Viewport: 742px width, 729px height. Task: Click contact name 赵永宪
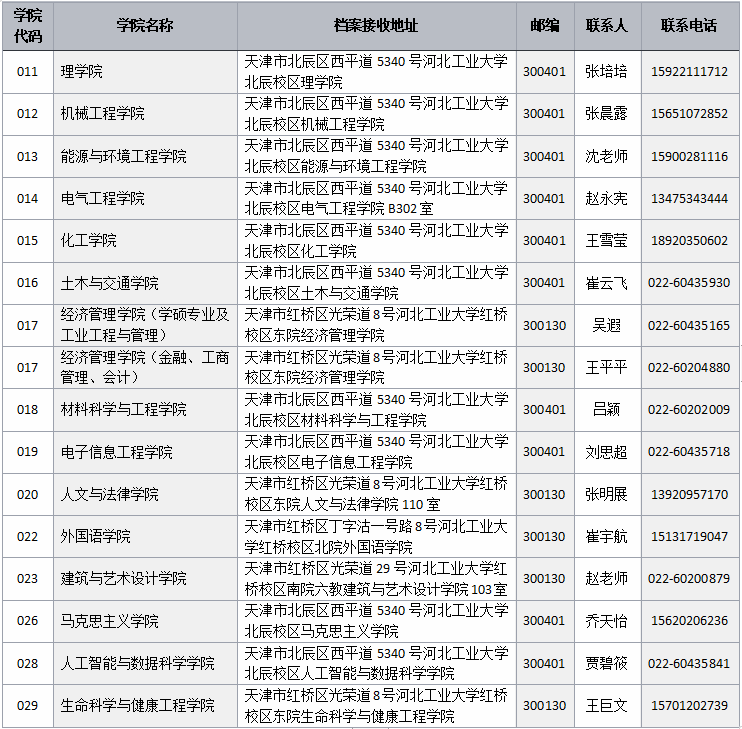(607, 198)
